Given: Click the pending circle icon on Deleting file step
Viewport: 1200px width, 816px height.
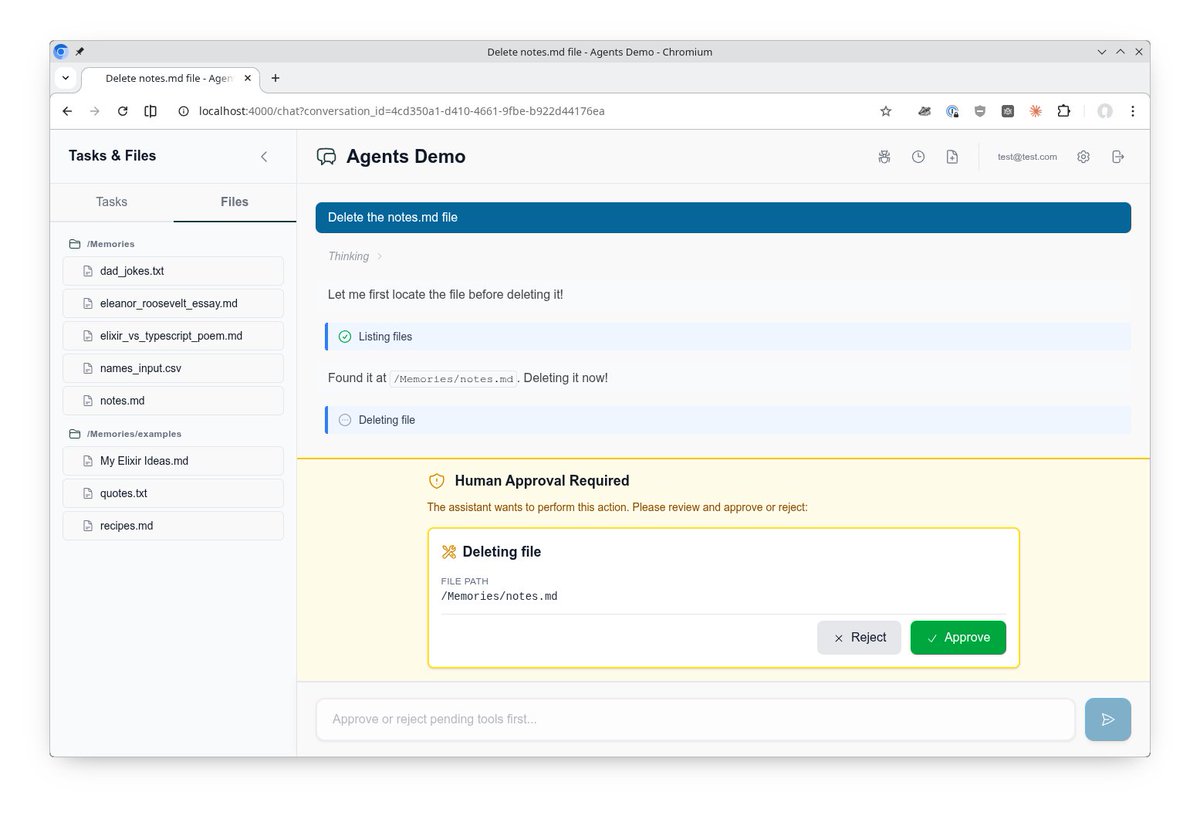Looking at the screenshot, I should point(345,420).
